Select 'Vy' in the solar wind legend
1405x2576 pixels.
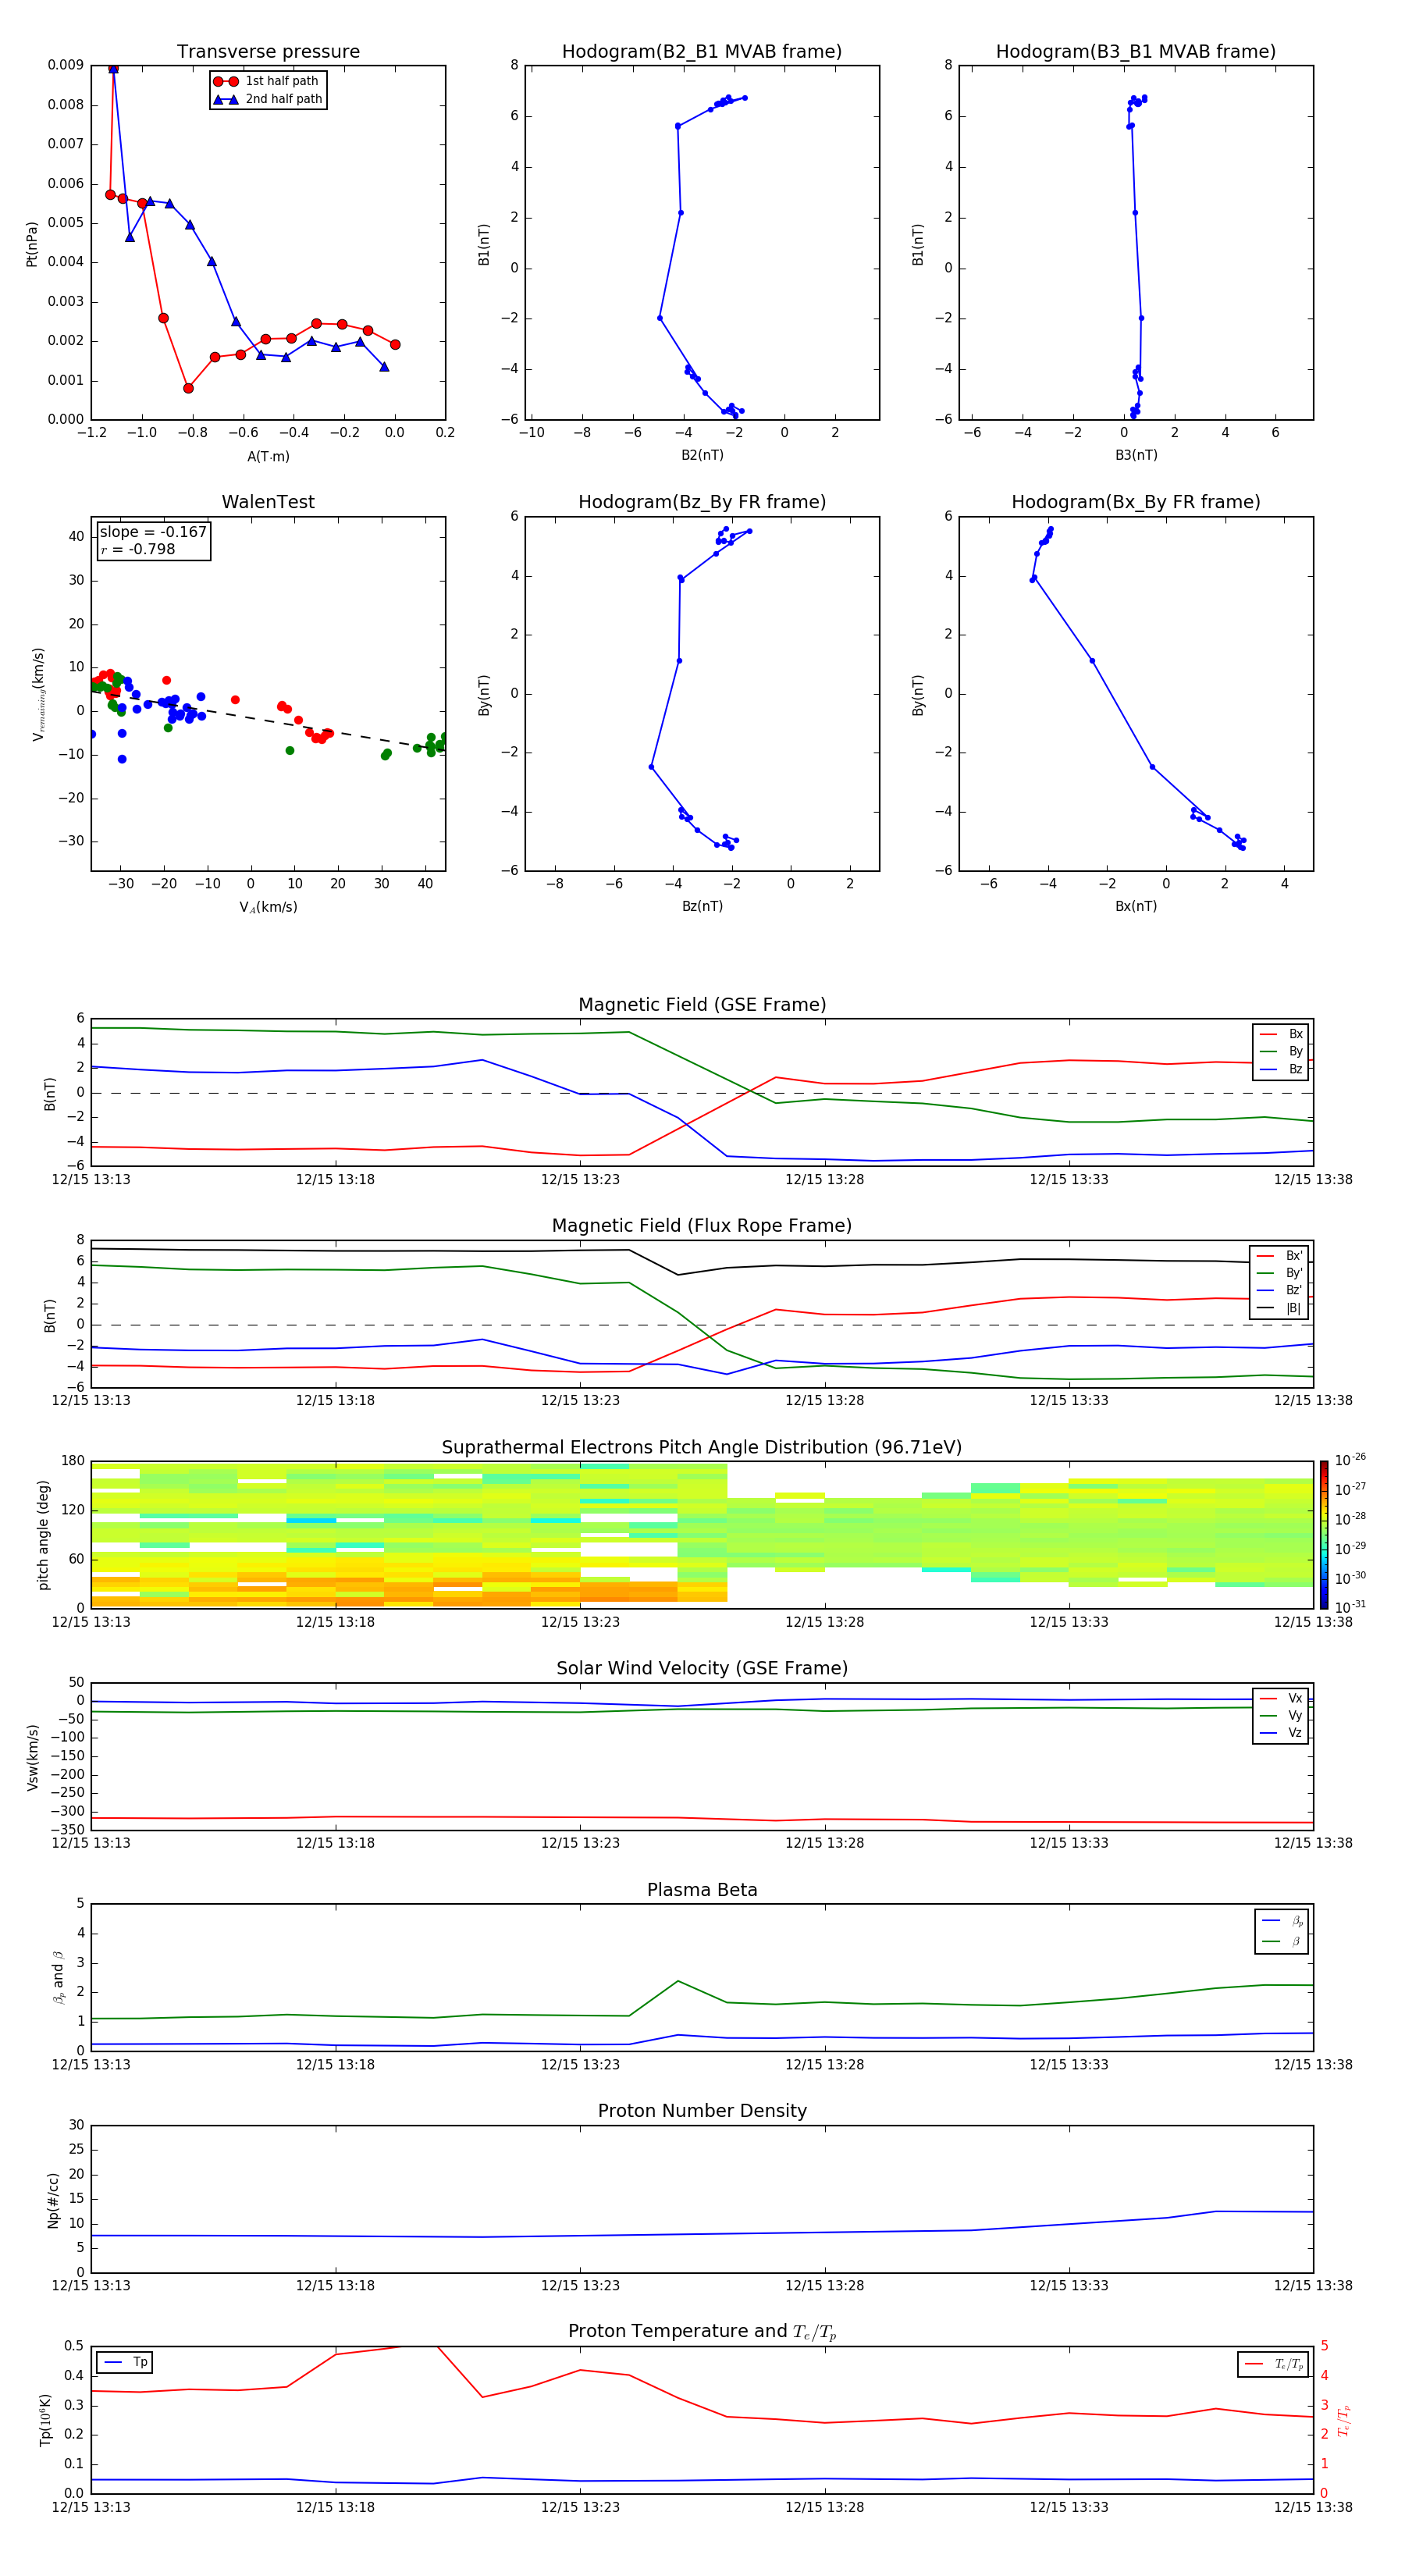pyautogui.click(x=1282, y=1716)
